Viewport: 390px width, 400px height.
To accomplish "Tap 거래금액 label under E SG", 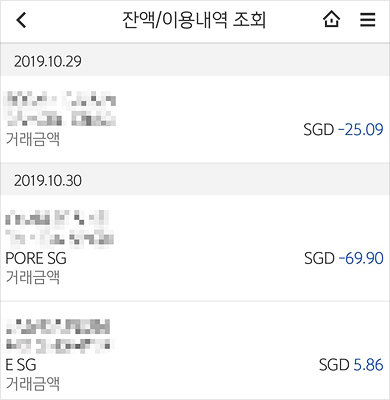I will point(33,383).
